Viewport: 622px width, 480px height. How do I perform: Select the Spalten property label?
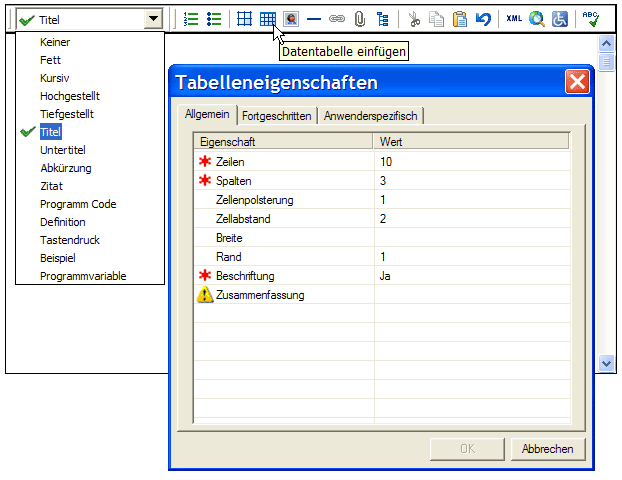tap(234, 181)
